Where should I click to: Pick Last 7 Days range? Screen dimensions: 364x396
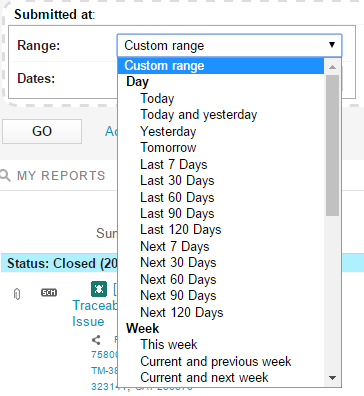pos(174,164)
